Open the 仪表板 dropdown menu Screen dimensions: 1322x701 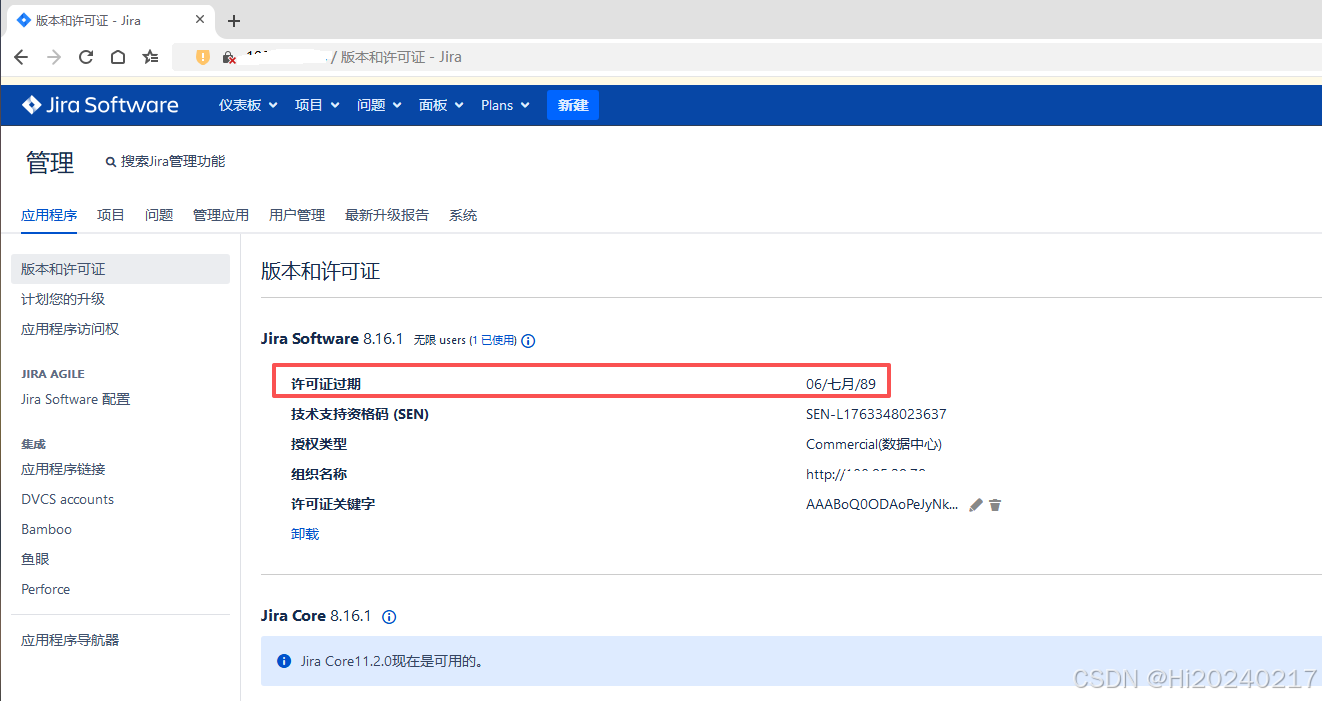(x=248, y=105)
